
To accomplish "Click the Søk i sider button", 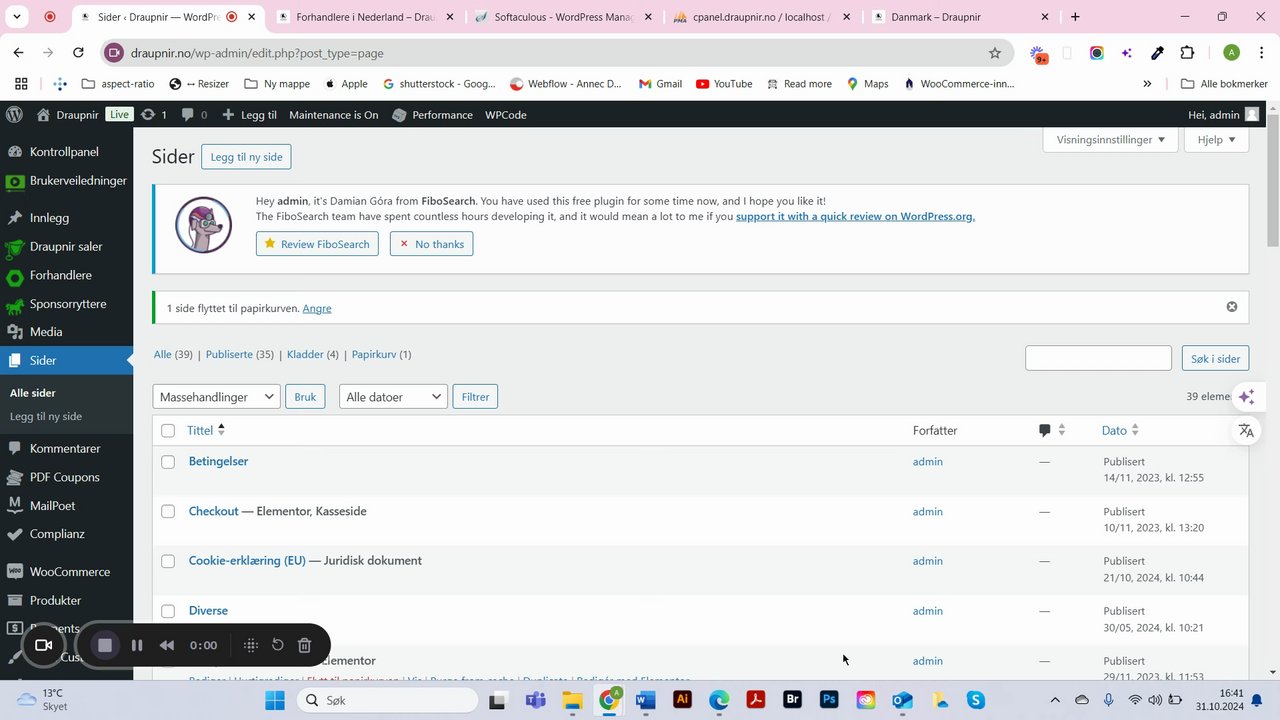I will (x=1215, y=358).
